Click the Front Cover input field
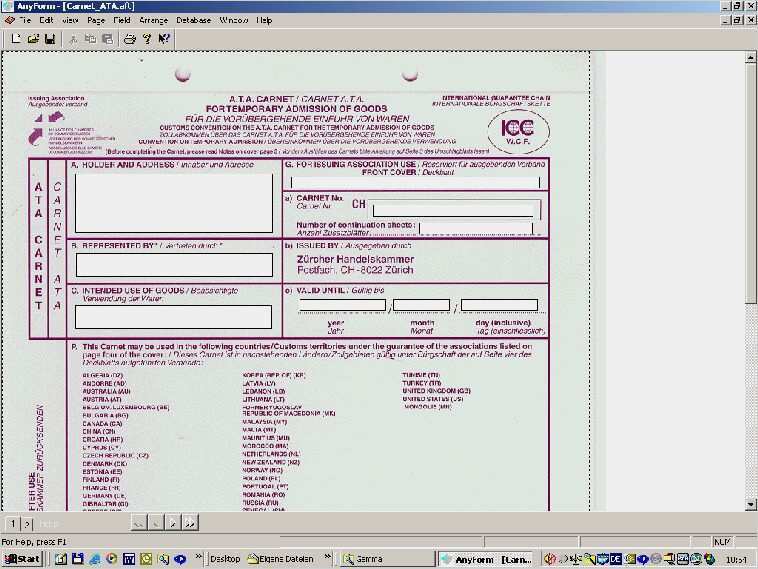The image size is (758, 569). (x=415, y=182)
